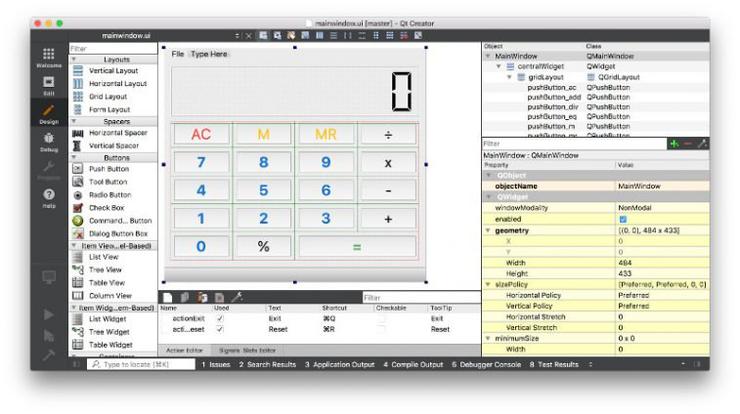
Task: Click the Help icon in sidebar
Action: tap(48, 198)
